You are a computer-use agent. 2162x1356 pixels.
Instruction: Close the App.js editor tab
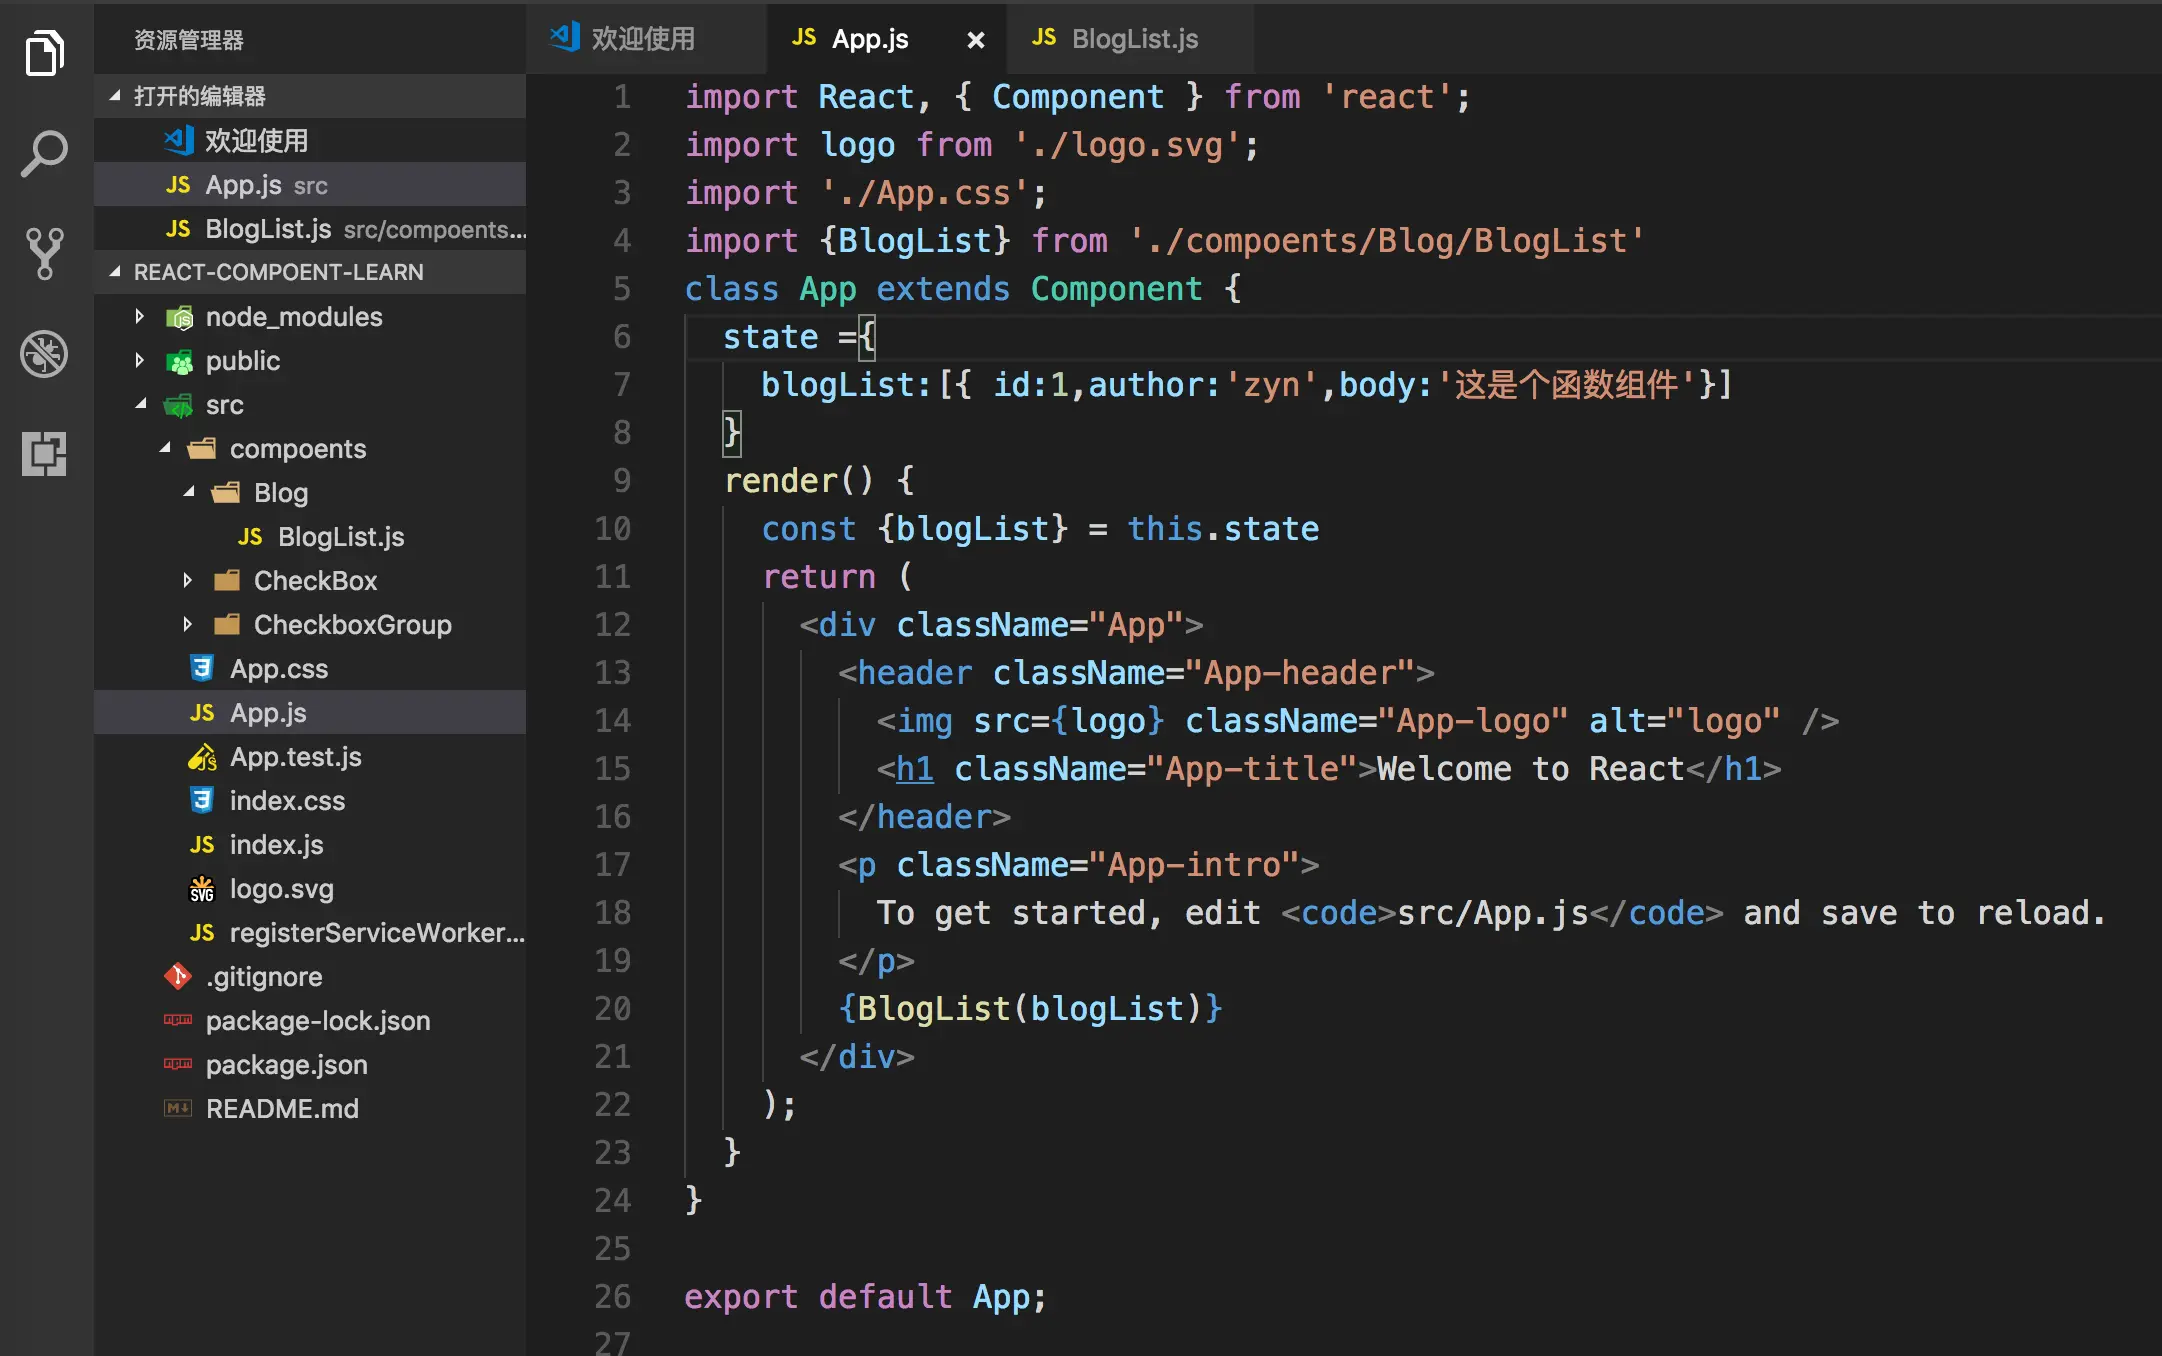click(x=975, y=40)
